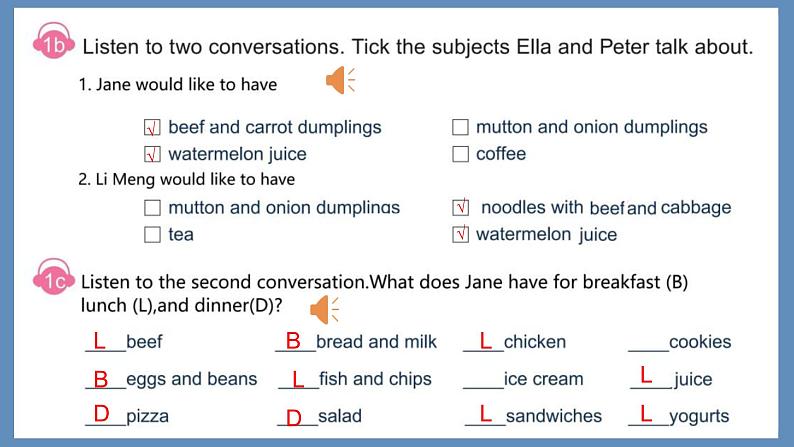
Task: Select the blank before cookies
Action: click(x=649, y=344)
